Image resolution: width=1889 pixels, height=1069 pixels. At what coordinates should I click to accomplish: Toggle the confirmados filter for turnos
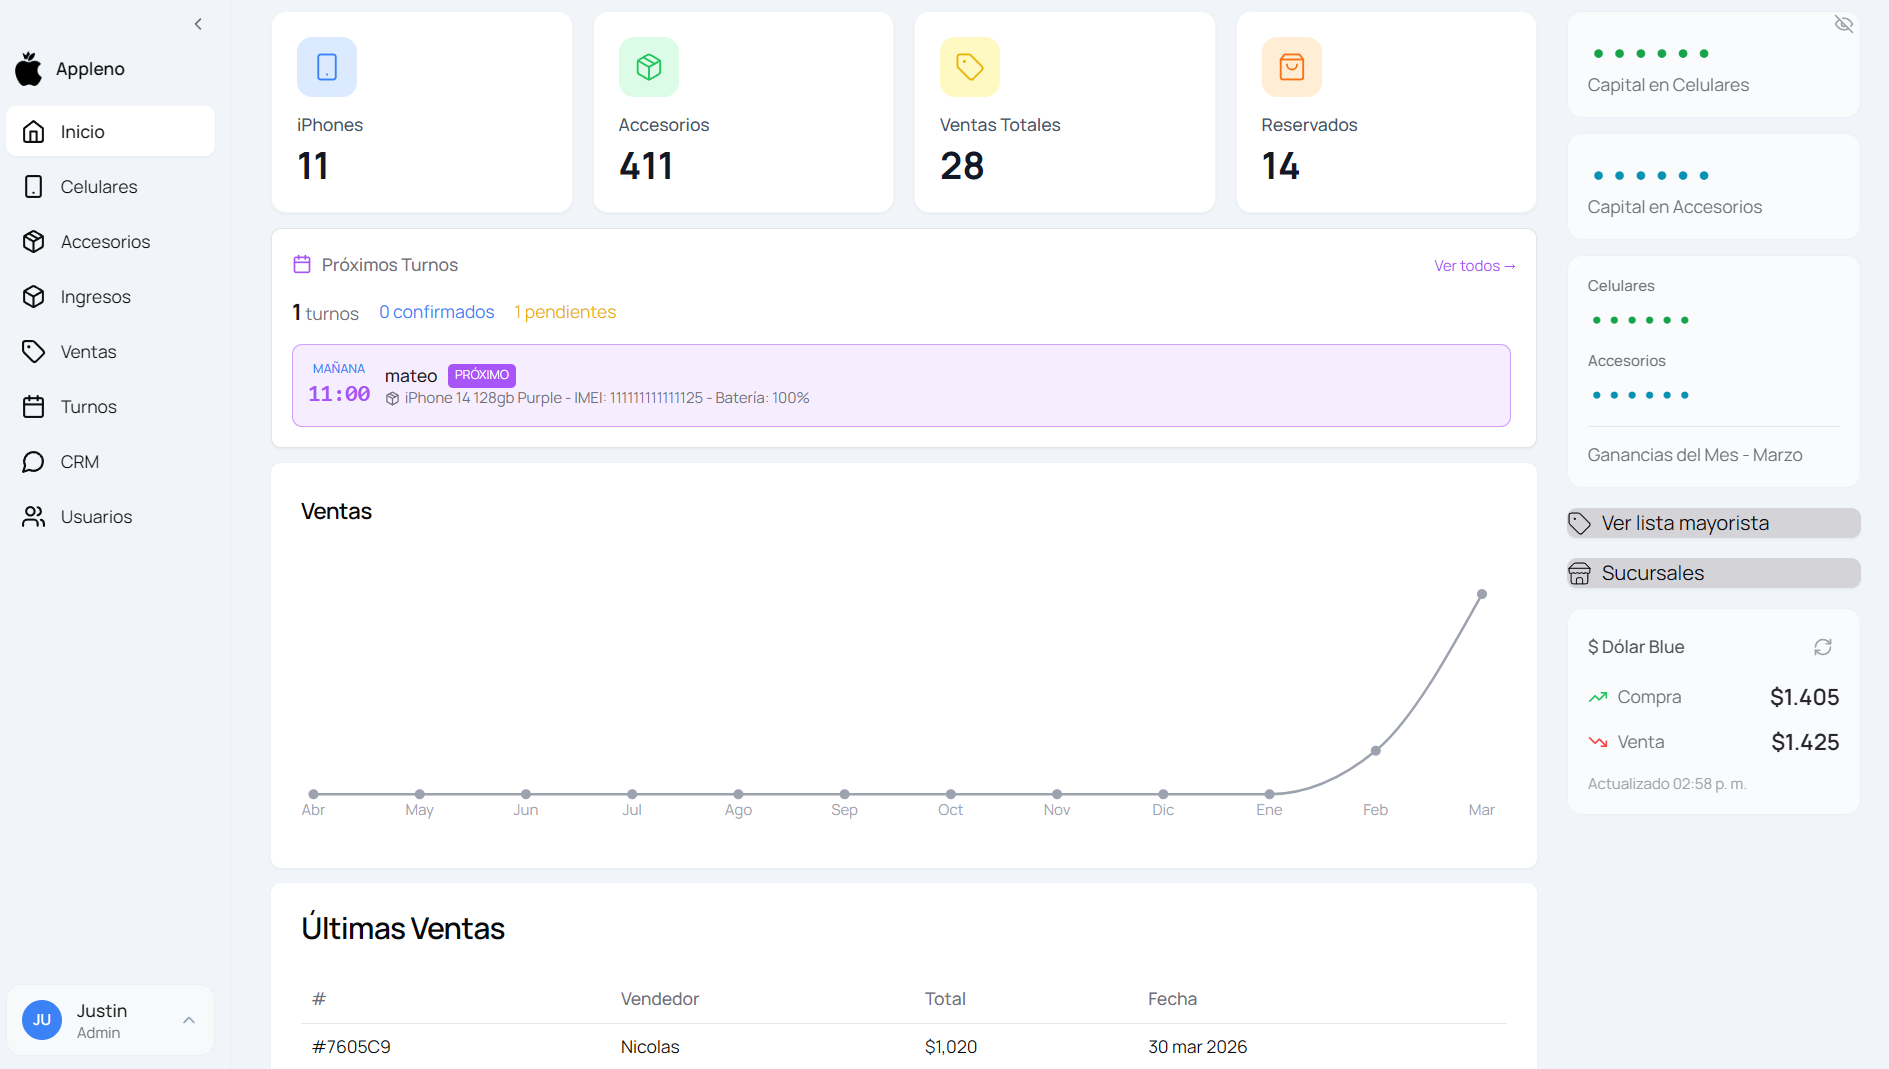(436, 311)
